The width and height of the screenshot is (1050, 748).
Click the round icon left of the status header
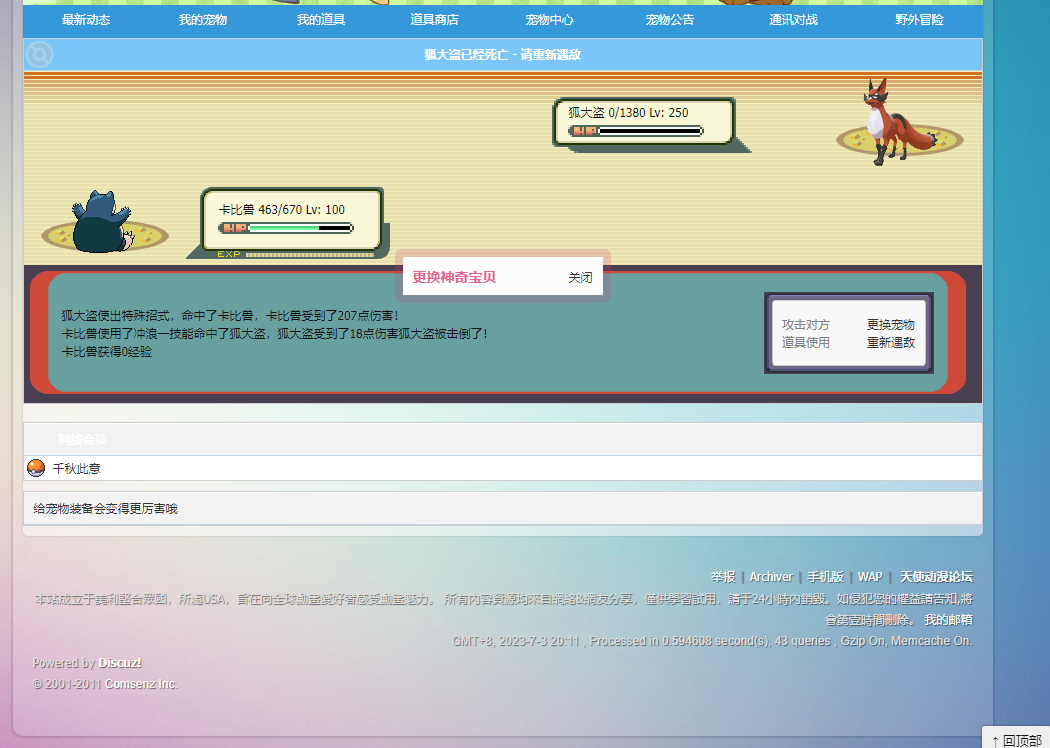pos(40,54)
